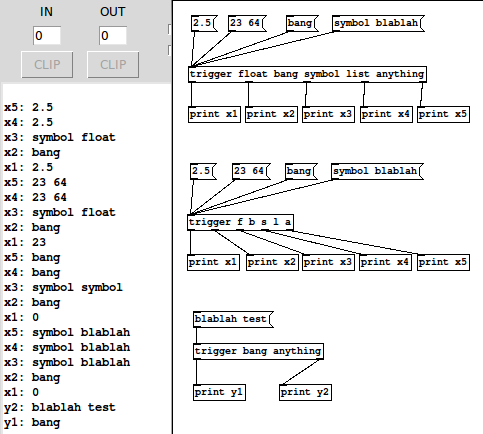Click console line 'x1: 23'
This screenshot has height=434, width=483.
[x=25, y=242]
